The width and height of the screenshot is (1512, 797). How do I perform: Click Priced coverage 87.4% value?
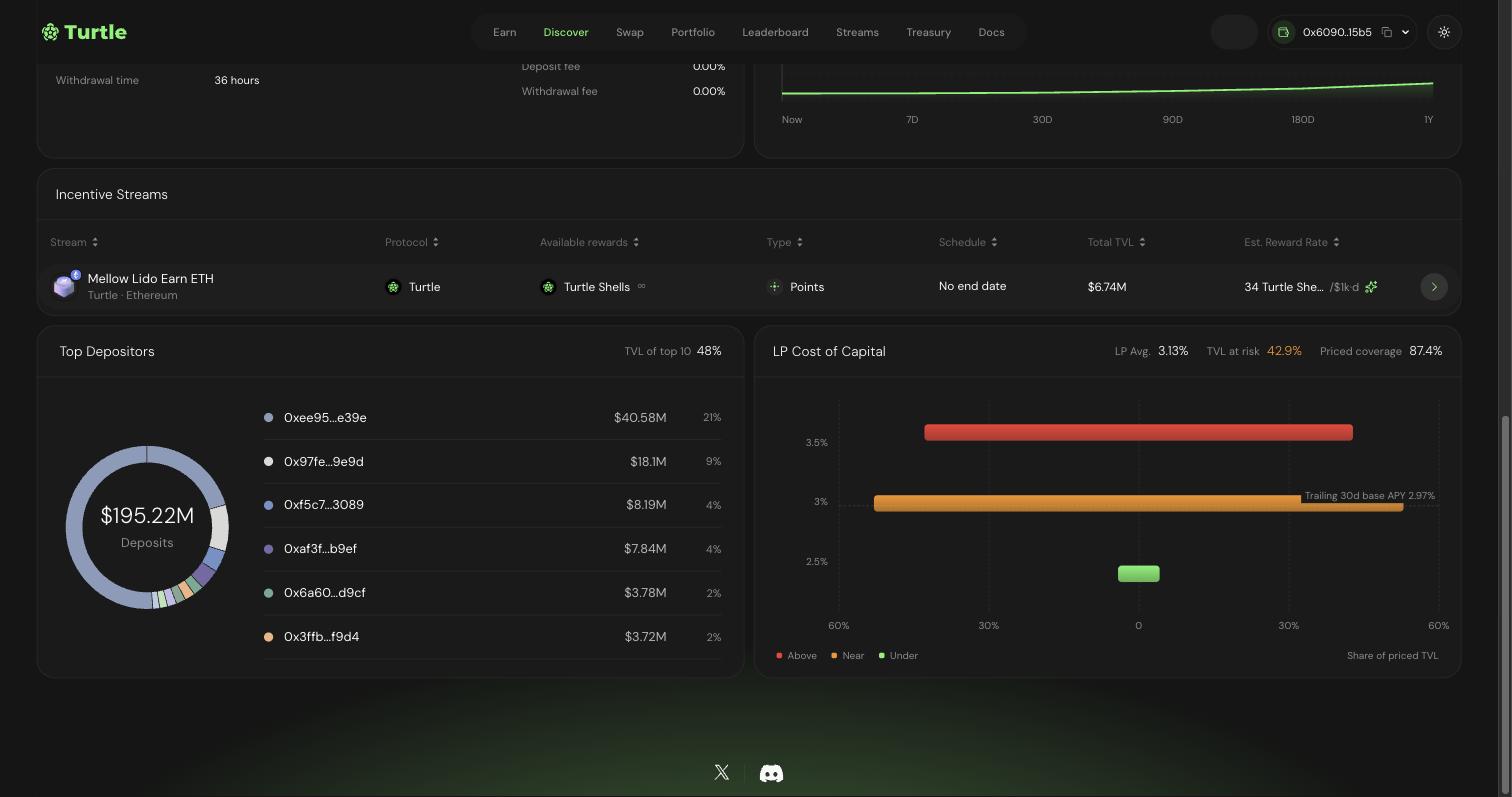1426,351
